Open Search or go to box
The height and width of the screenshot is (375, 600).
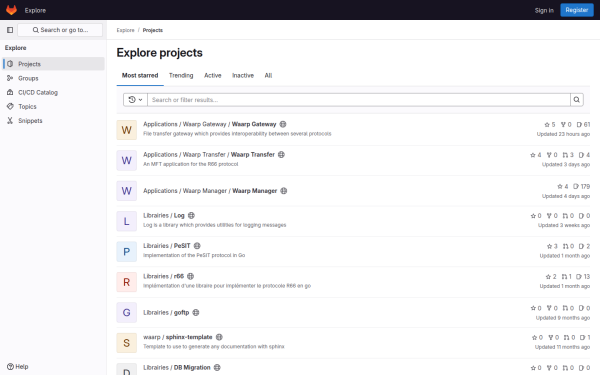tap(60, 30)
